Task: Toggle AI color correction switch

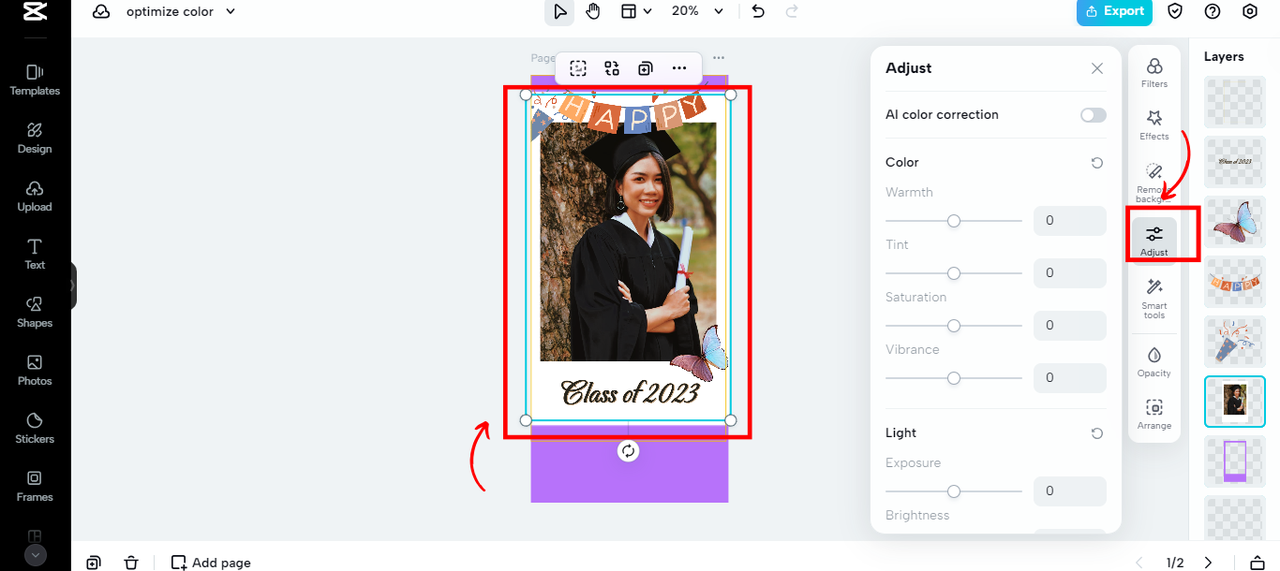Action: [1093, 115]
